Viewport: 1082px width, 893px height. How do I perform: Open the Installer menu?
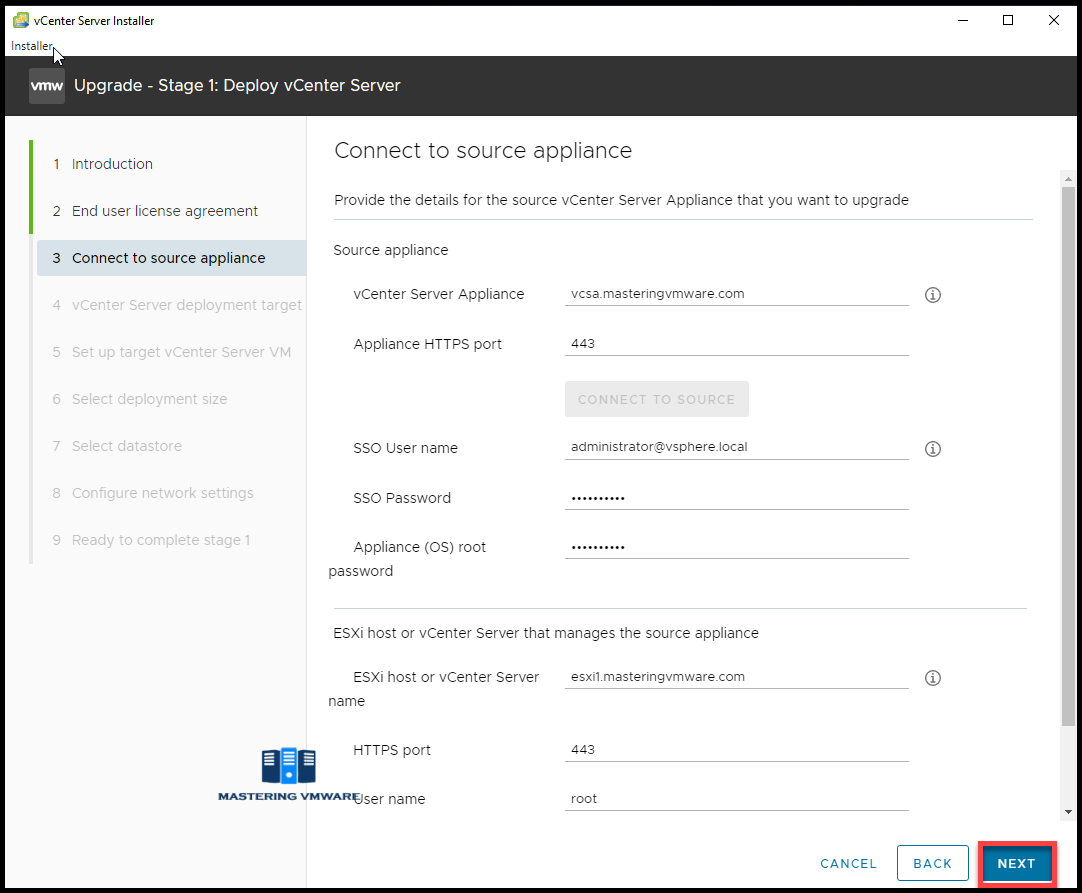tap(31, 46)
